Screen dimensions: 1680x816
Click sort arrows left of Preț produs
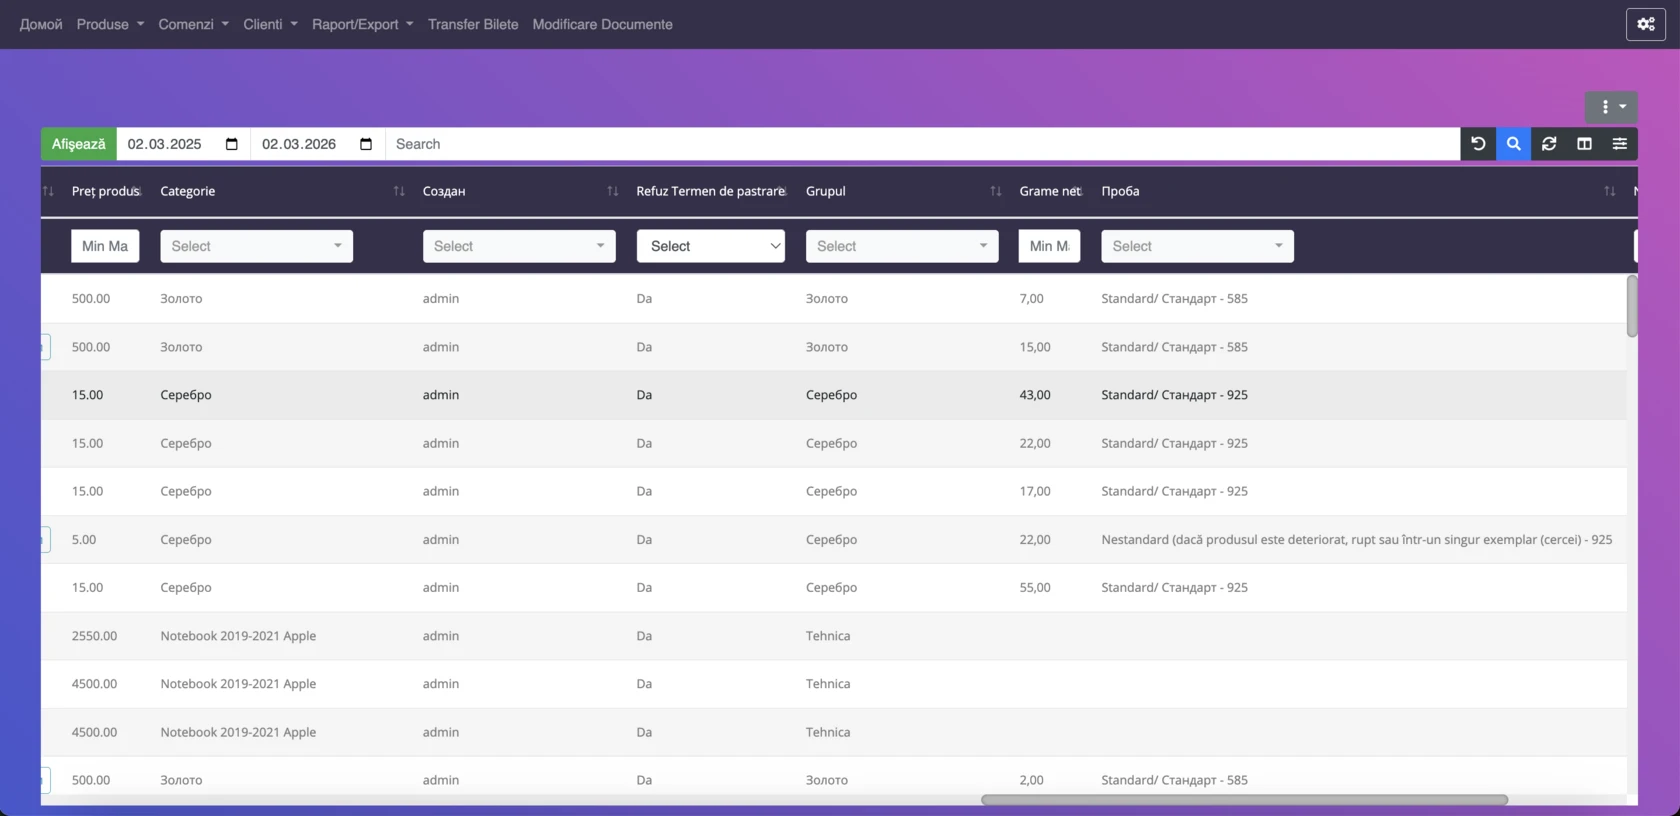pyautogui.click(x=48, y=191)
